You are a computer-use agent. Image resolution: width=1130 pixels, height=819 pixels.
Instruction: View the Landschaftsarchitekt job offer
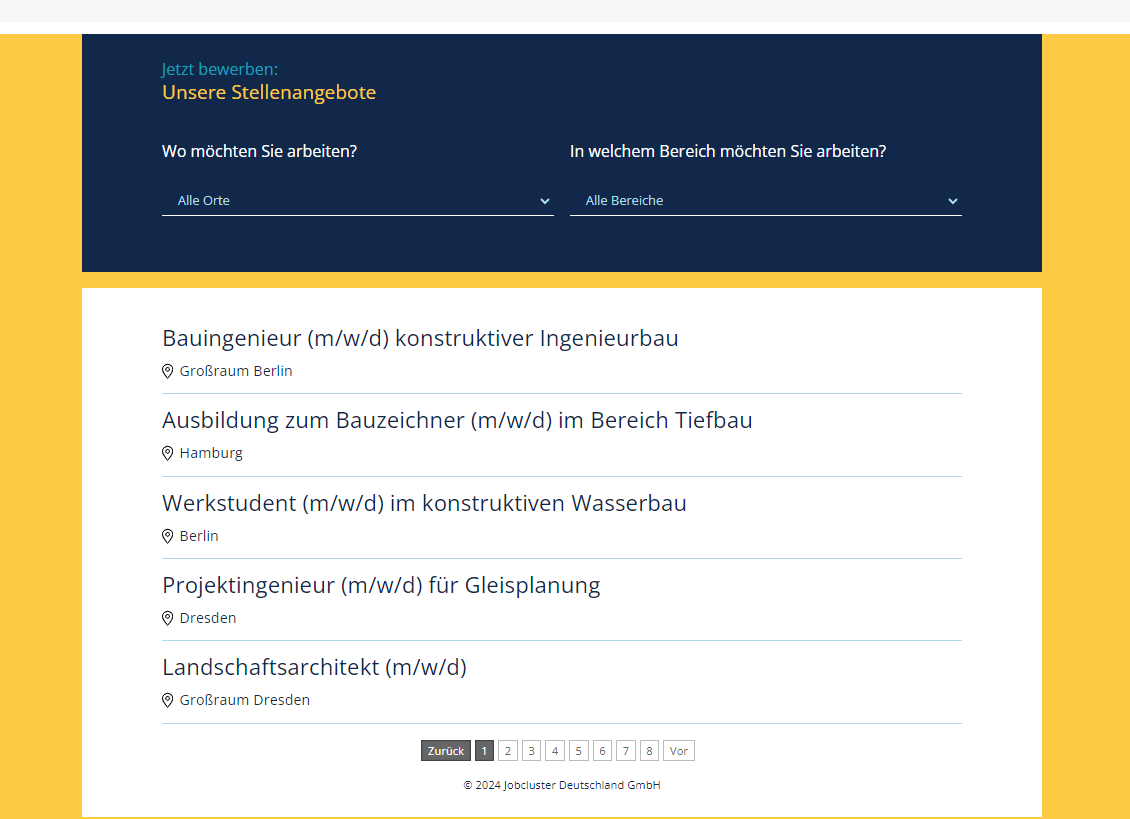coord(314,667)
